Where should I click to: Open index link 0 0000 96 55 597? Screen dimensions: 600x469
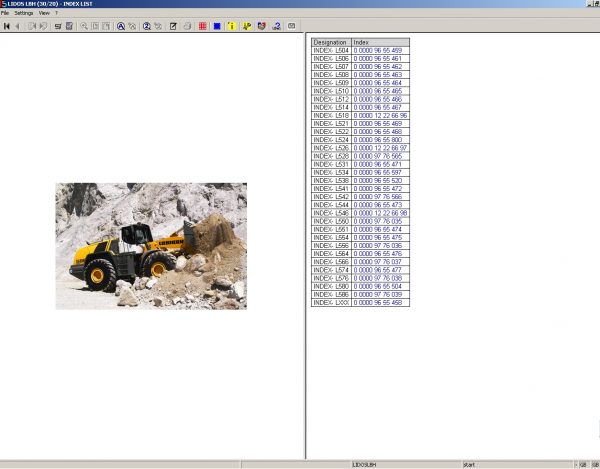point(377,173)
